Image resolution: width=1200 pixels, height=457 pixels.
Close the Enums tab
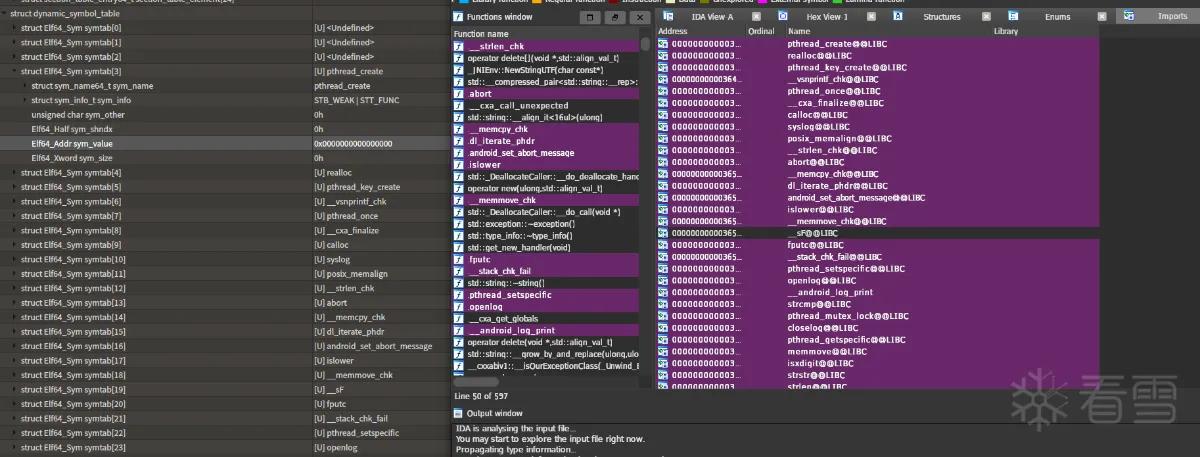click(x=1102, y=17)
